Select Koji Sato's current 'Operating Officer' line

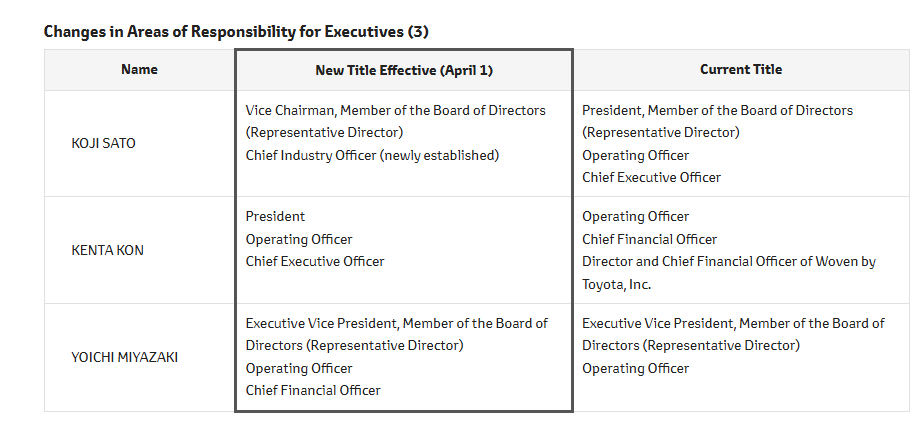point(635,155)
